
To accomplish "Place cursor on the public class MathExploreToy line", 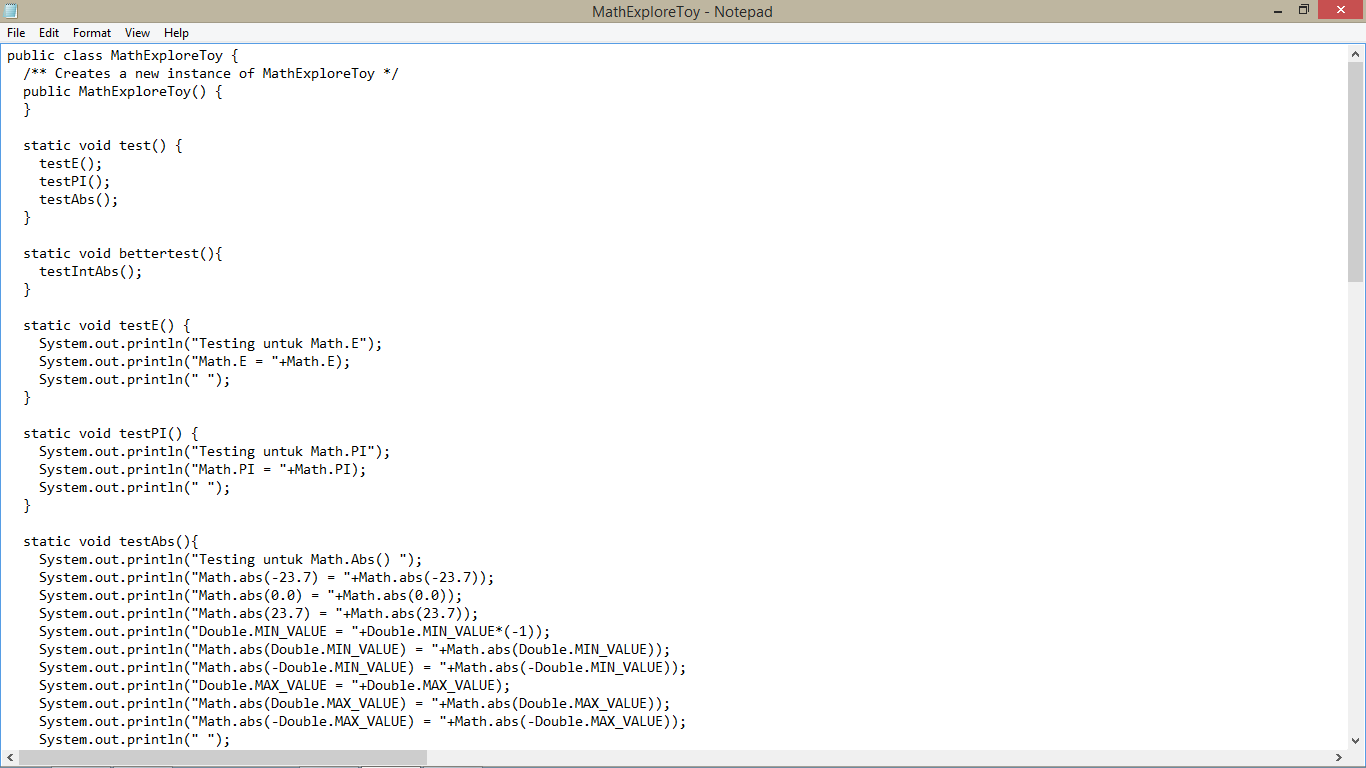I will (120, 55).
